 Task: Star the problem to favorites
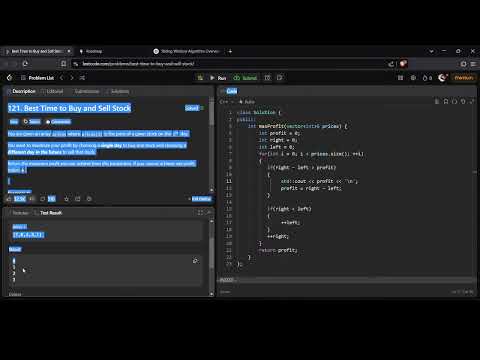66,199
